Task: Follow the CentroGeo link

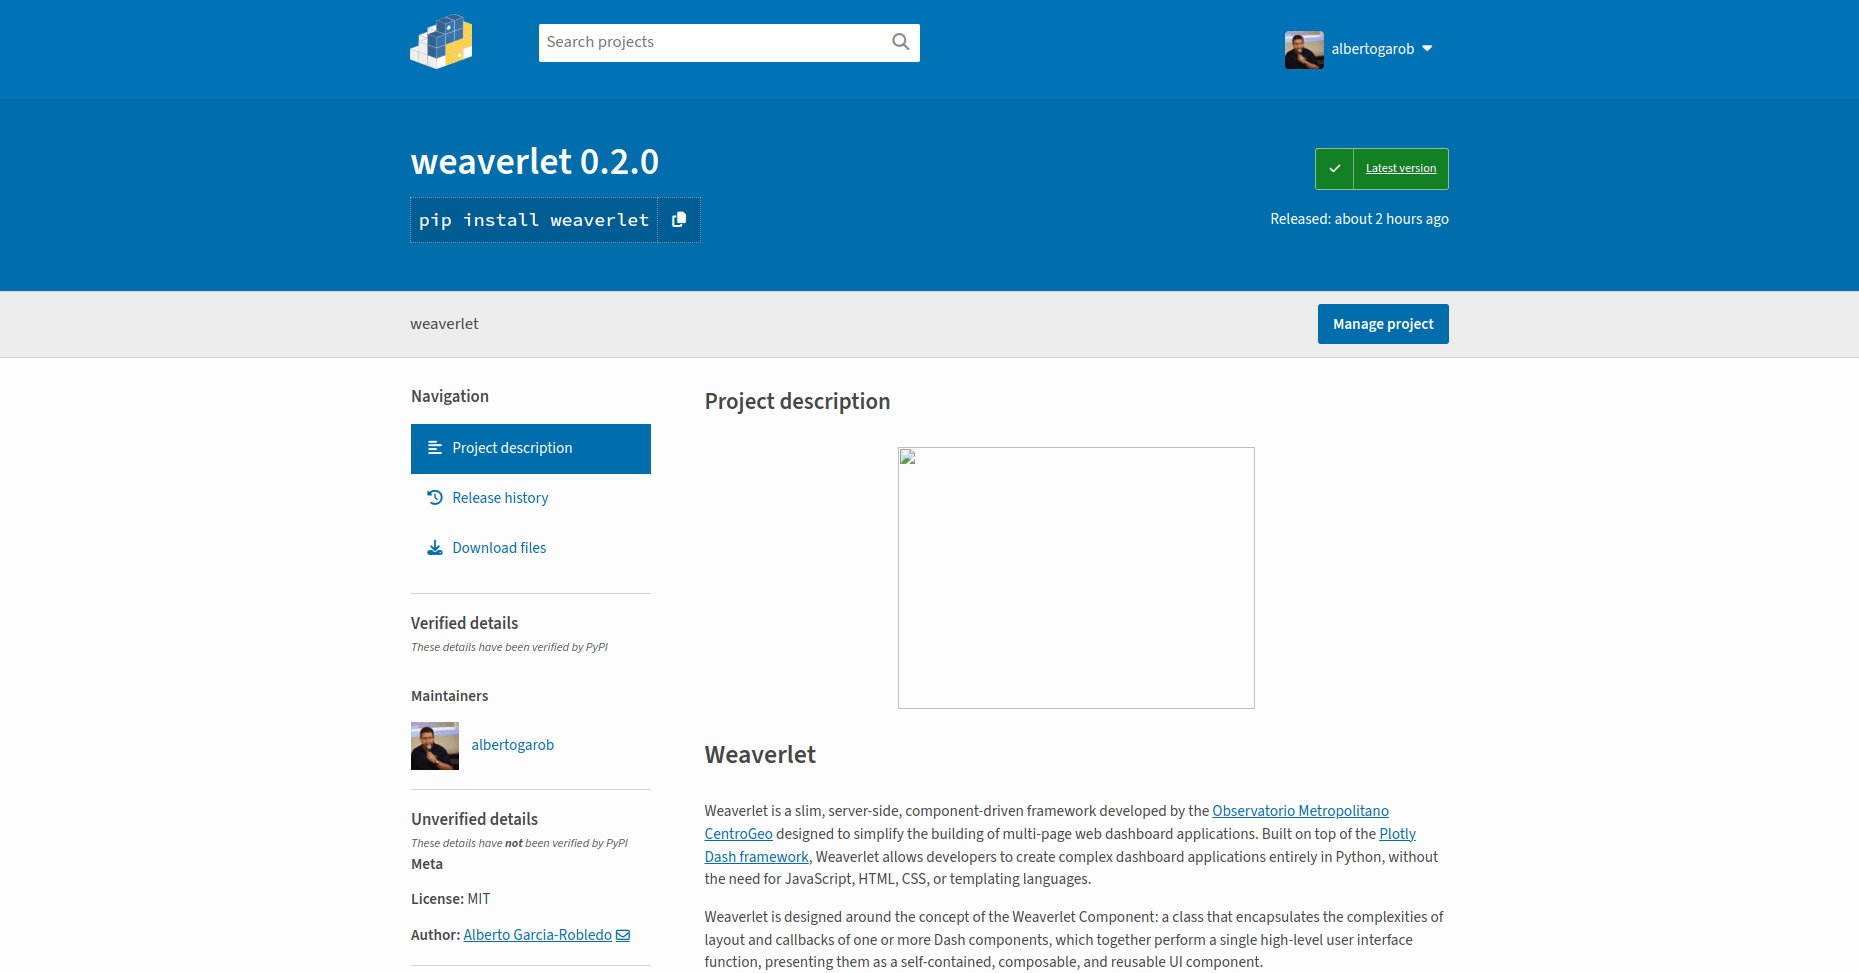Action: [738, 834]
